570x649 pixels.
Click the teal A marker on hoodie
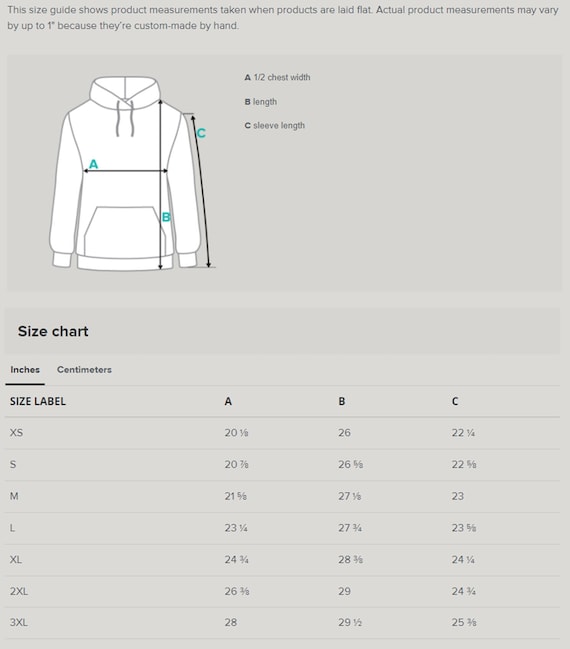point(94,164)
